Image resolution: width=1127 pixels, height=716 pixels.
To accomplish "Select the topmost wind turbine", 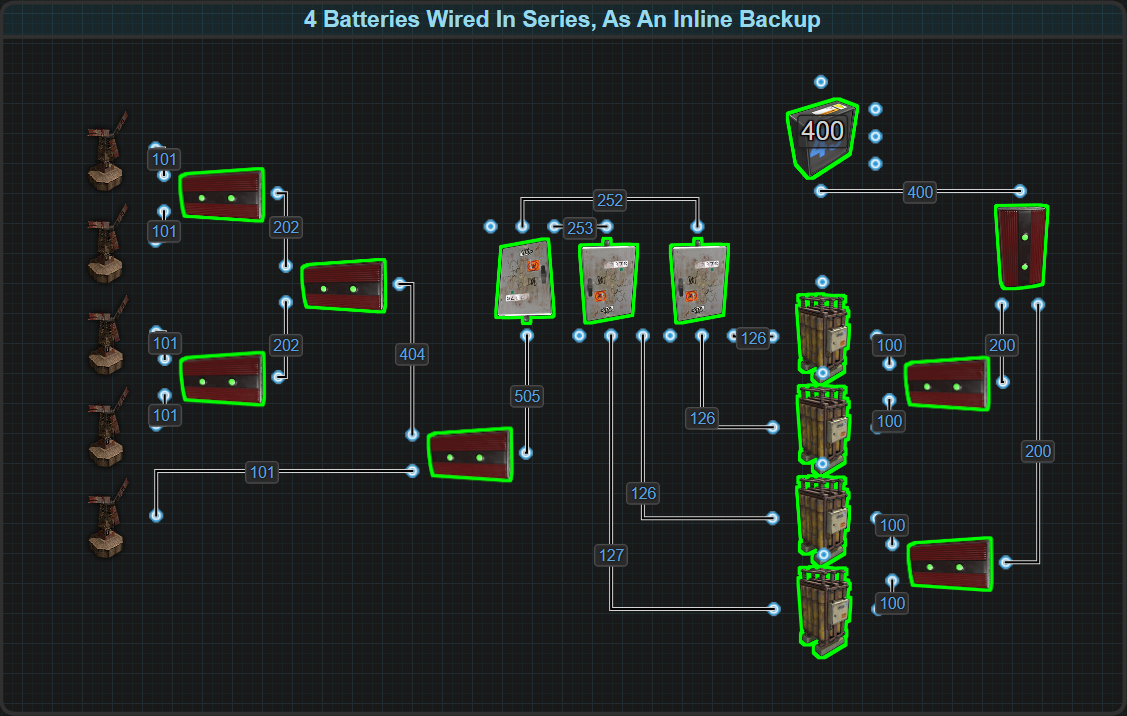I will click(107, 151).
